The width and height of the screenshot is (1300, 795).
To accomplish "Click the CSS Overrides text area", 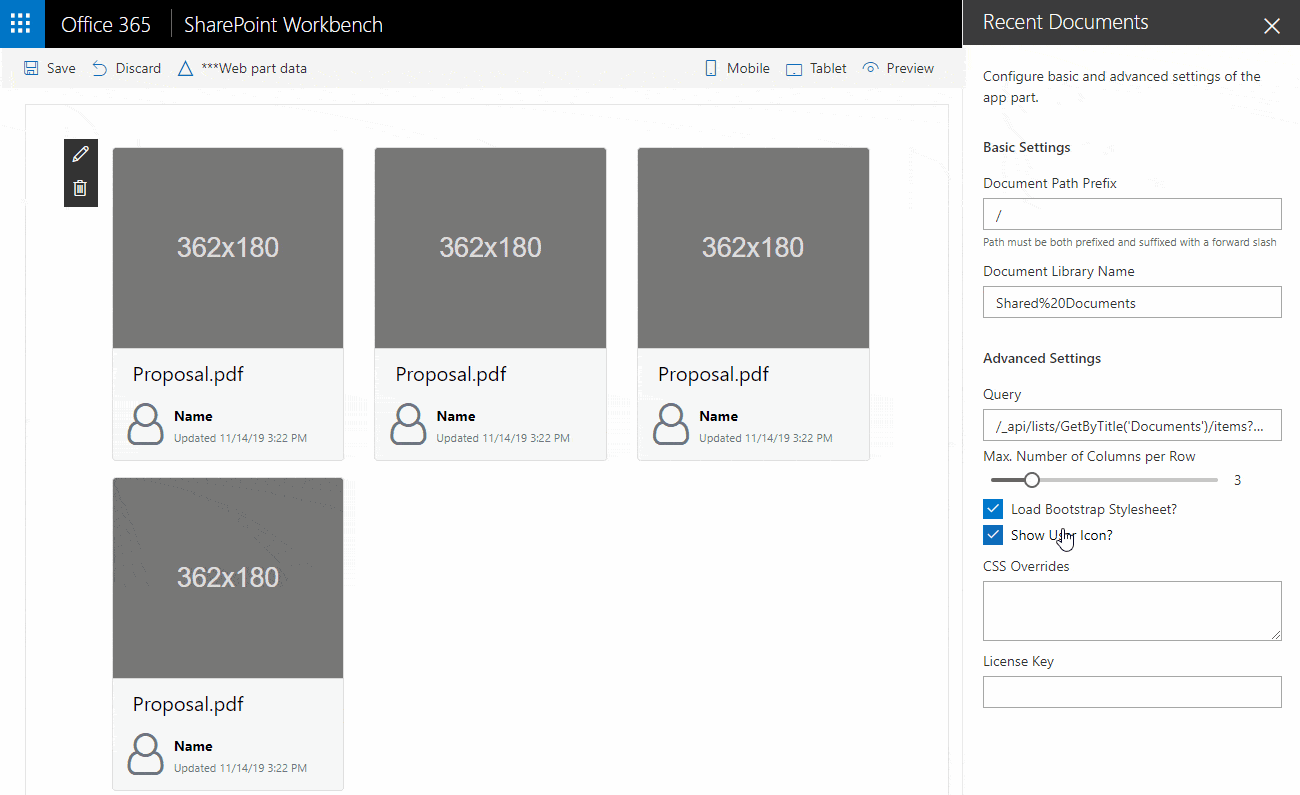I will (1131, 610).
